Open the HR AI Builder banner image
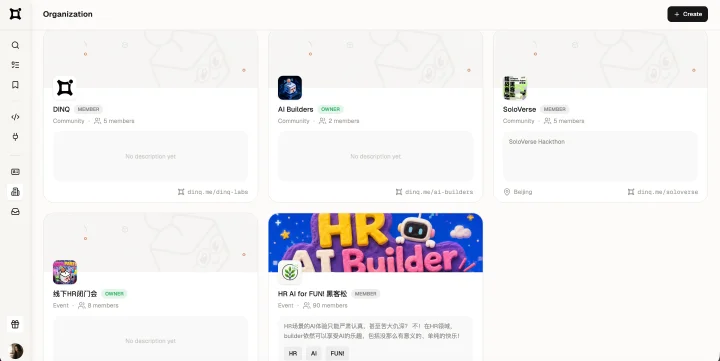Screen dimensions: 720x361 point(376,243)
